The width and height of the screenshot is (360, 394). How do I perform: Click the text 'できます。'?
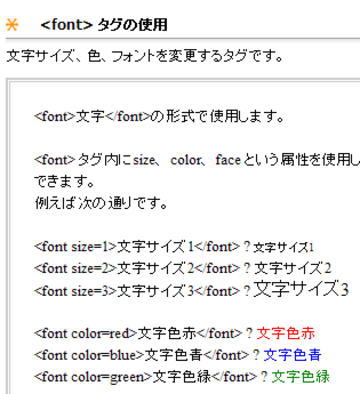pyautogui.click(x=64, y=181)
